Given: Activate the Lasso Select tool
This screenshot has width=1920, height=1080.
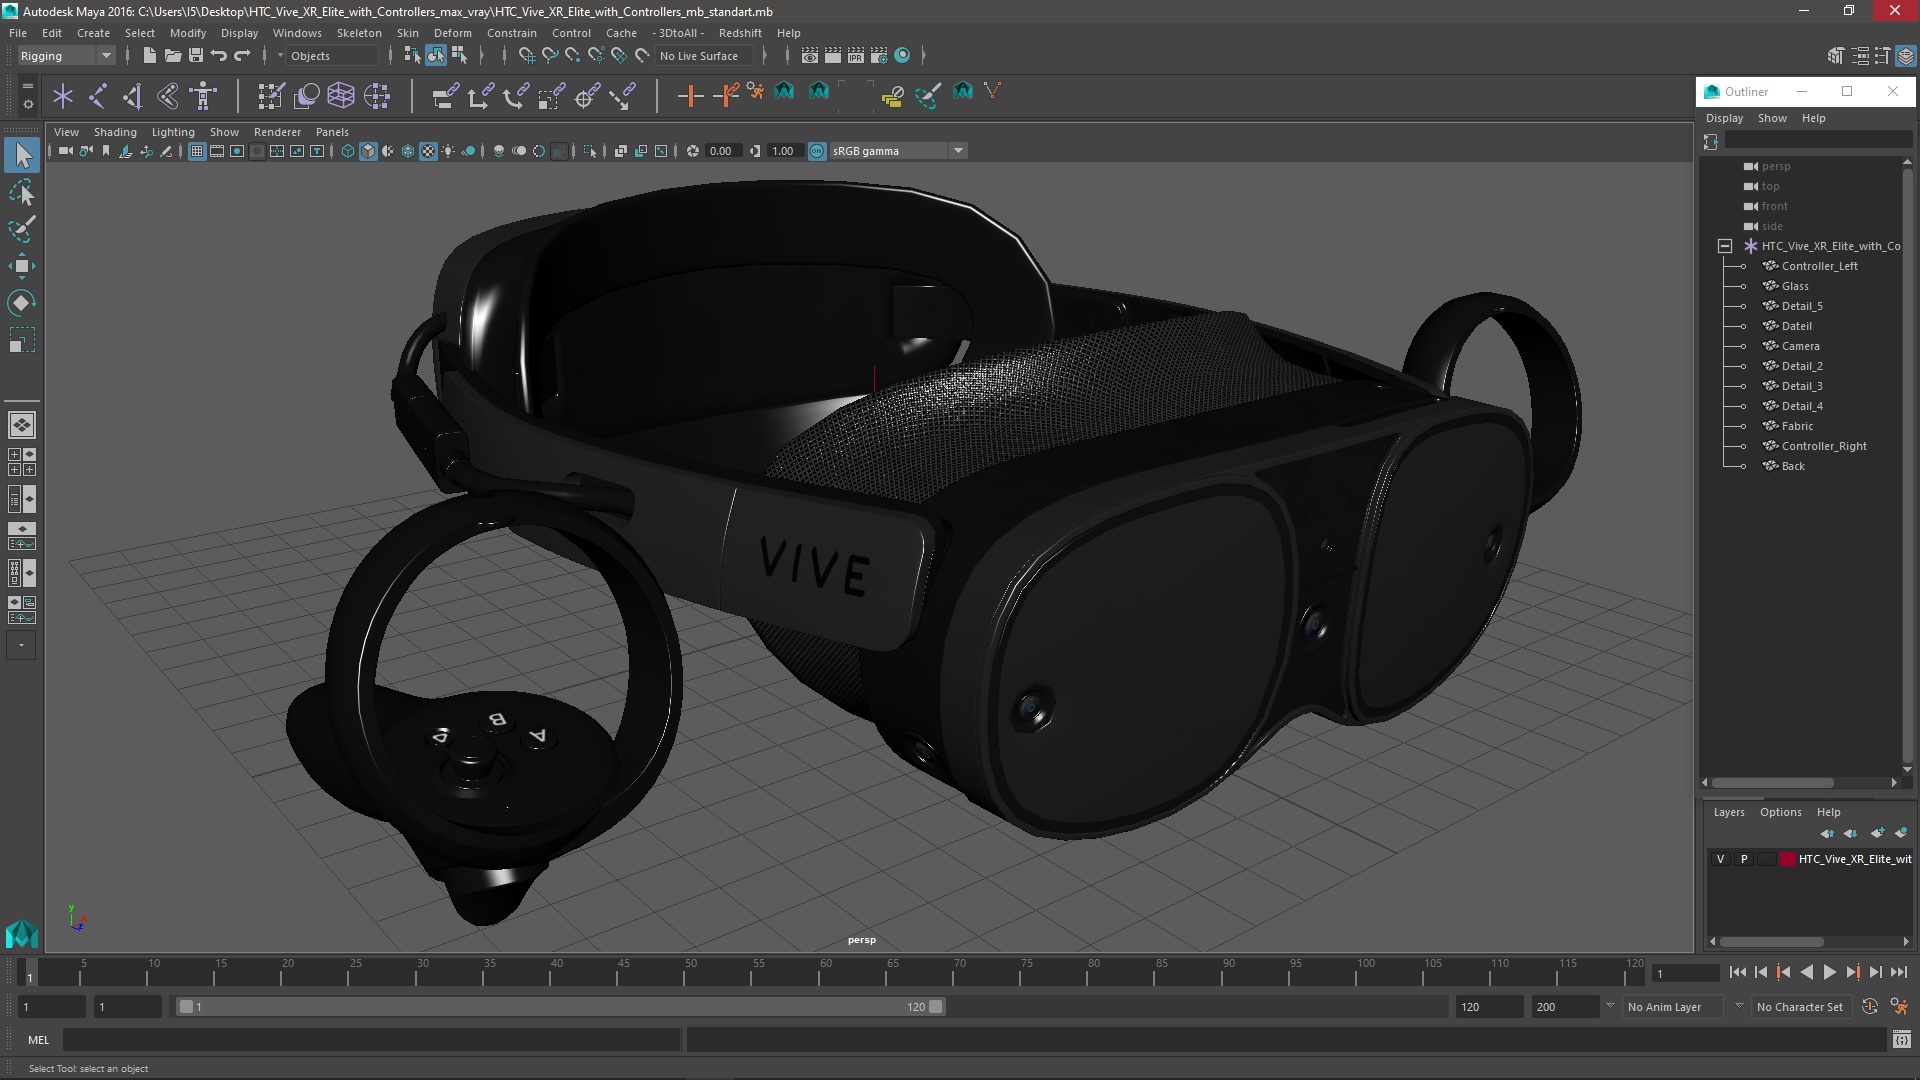Looking at the screenshot, I should tap(22, 192).
